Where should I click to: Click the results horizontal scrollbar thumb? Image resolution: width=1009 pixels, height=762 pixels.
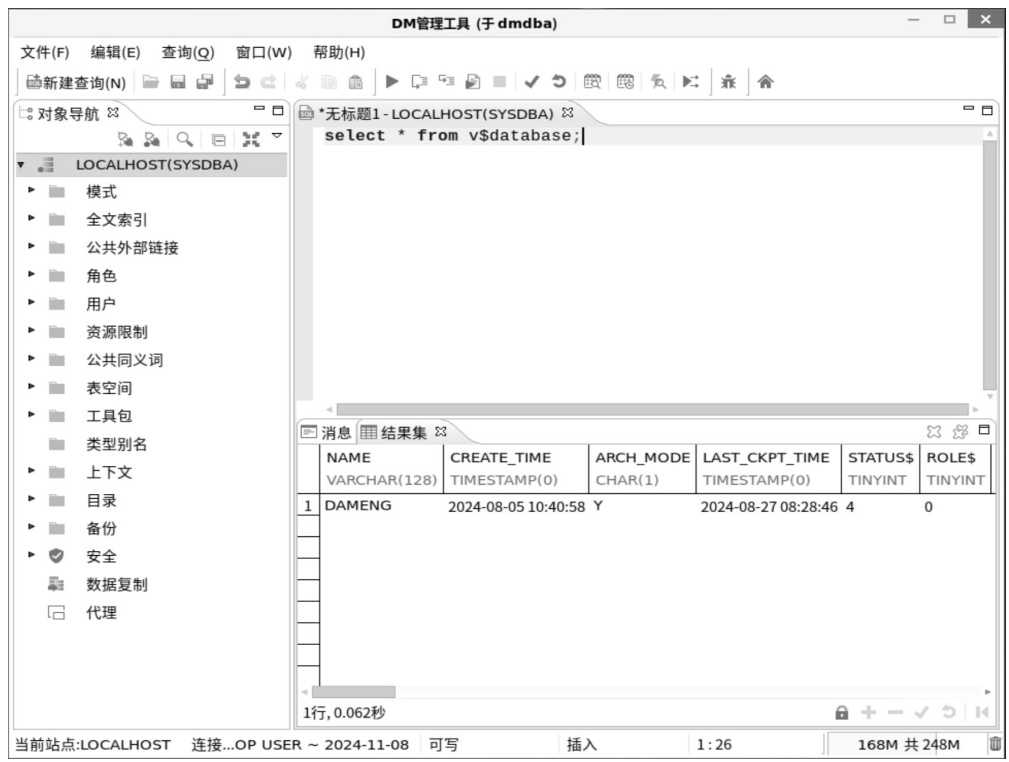coord(353,692)
